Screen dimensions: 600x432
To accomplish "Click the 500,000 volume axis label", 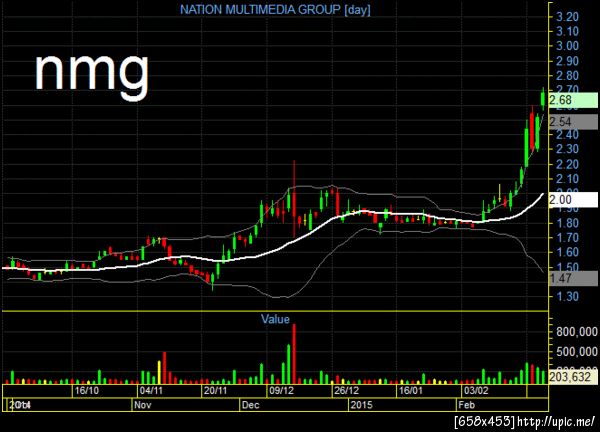I will (577, 351).
